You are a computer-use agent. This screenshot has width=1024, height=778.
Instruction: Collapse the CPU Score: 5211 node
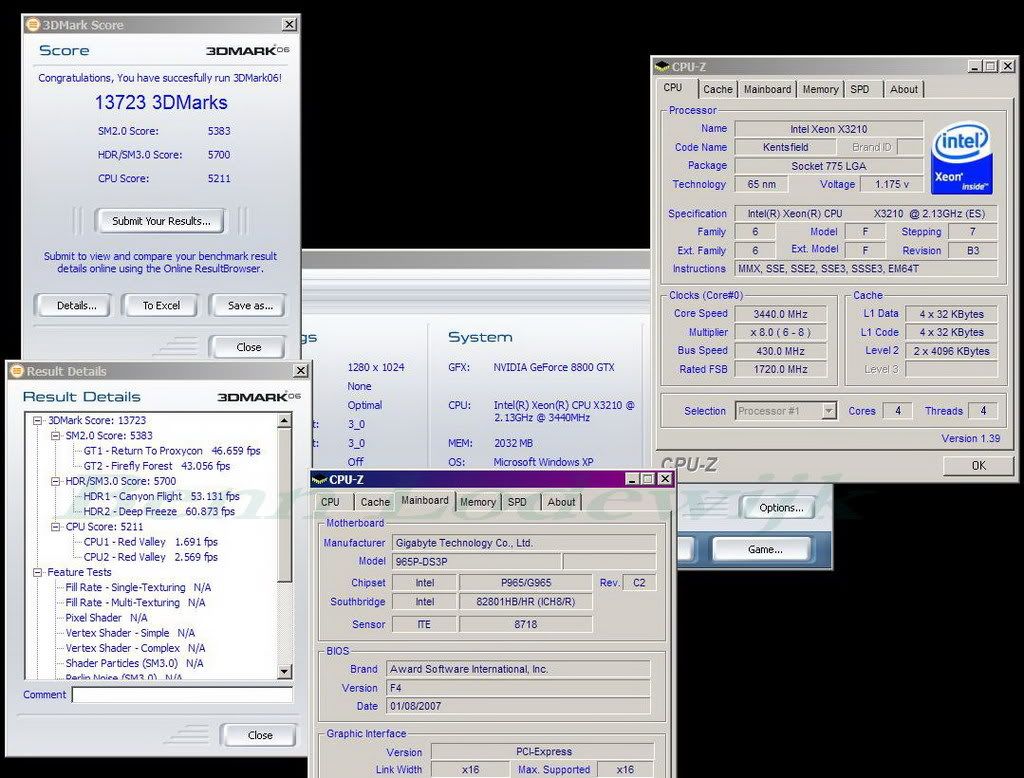click(x=56, y=527)
